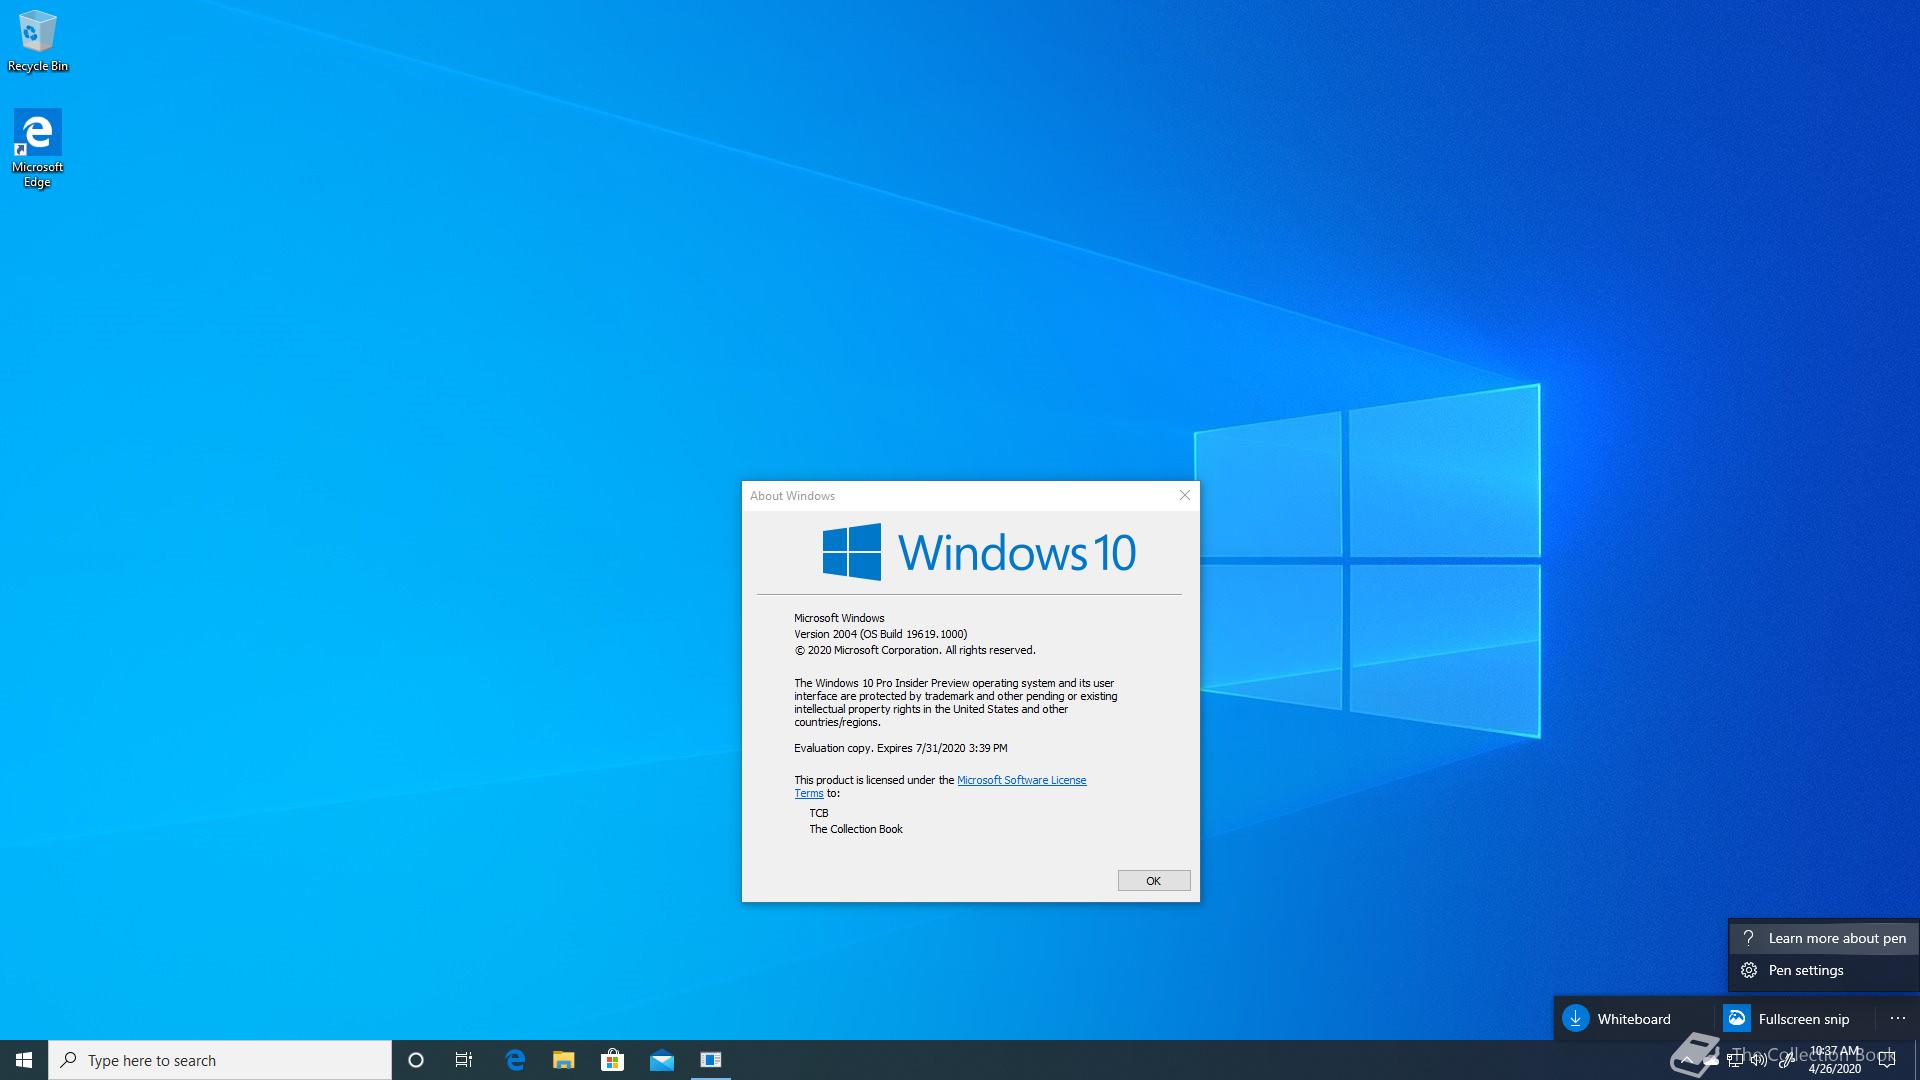Click the Windows 10 logo in the dialog
This screenshot has width=1920, height=1080.
(978, 552)
